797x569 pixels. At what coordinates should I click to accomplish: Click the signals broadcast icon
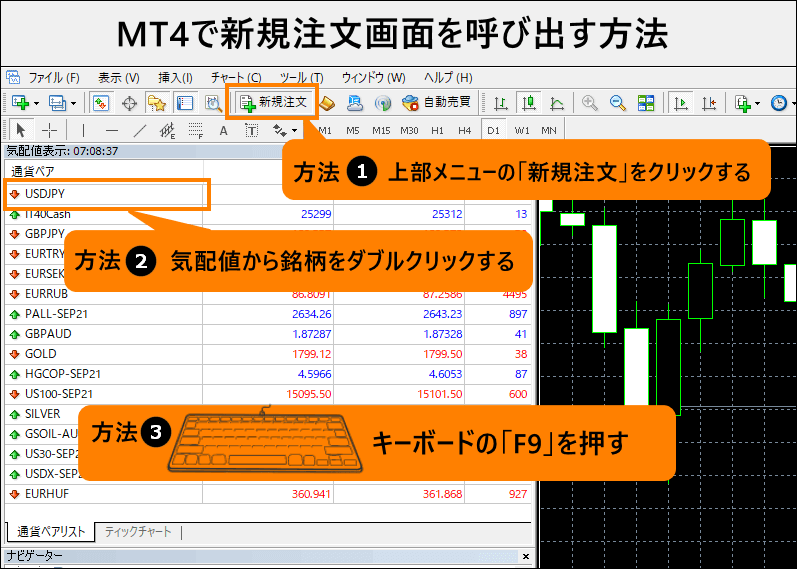(x=382, y=103)
